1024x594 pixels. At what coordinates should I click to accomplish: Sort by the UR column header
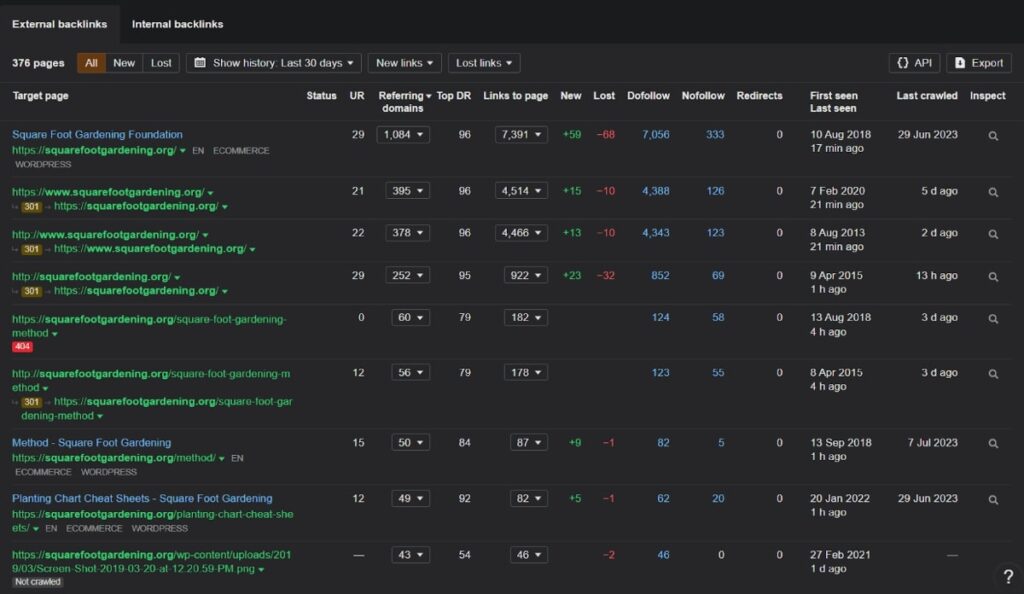pyautogui.click(x=357, y=96)
